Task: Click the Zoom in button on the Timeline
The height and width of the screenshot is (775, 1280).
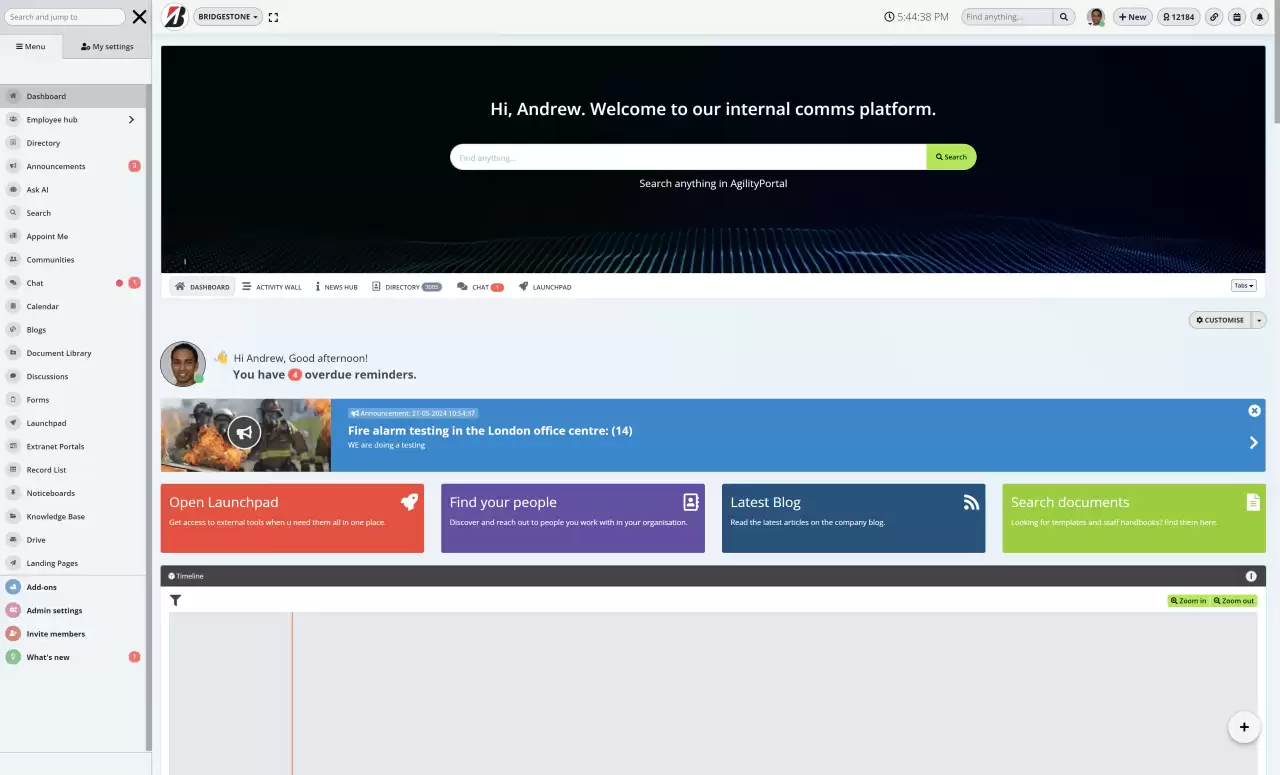Action: click(x=1189, y=600)
